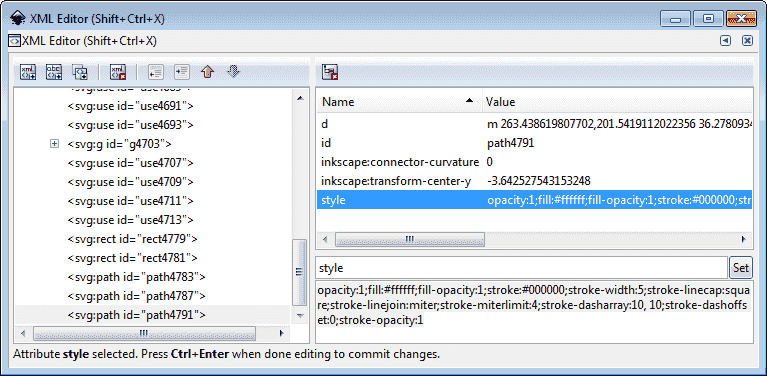767x376 pixels.
Task: Click the New element node icon
Action: pos(28,72)
